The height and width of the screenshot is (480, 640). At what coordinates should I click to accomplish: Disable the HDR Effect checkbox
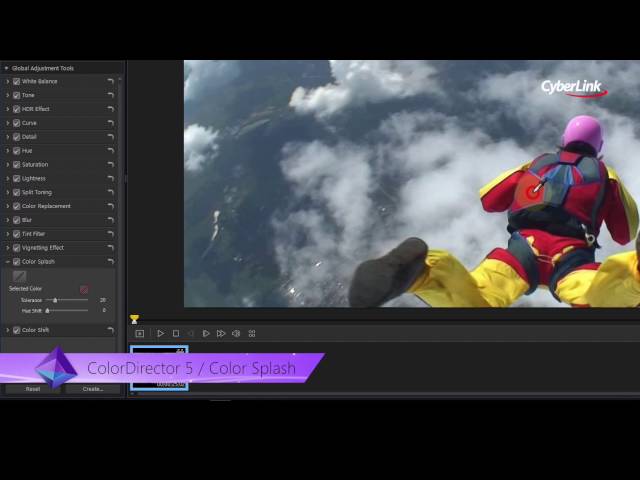[16, 109]
